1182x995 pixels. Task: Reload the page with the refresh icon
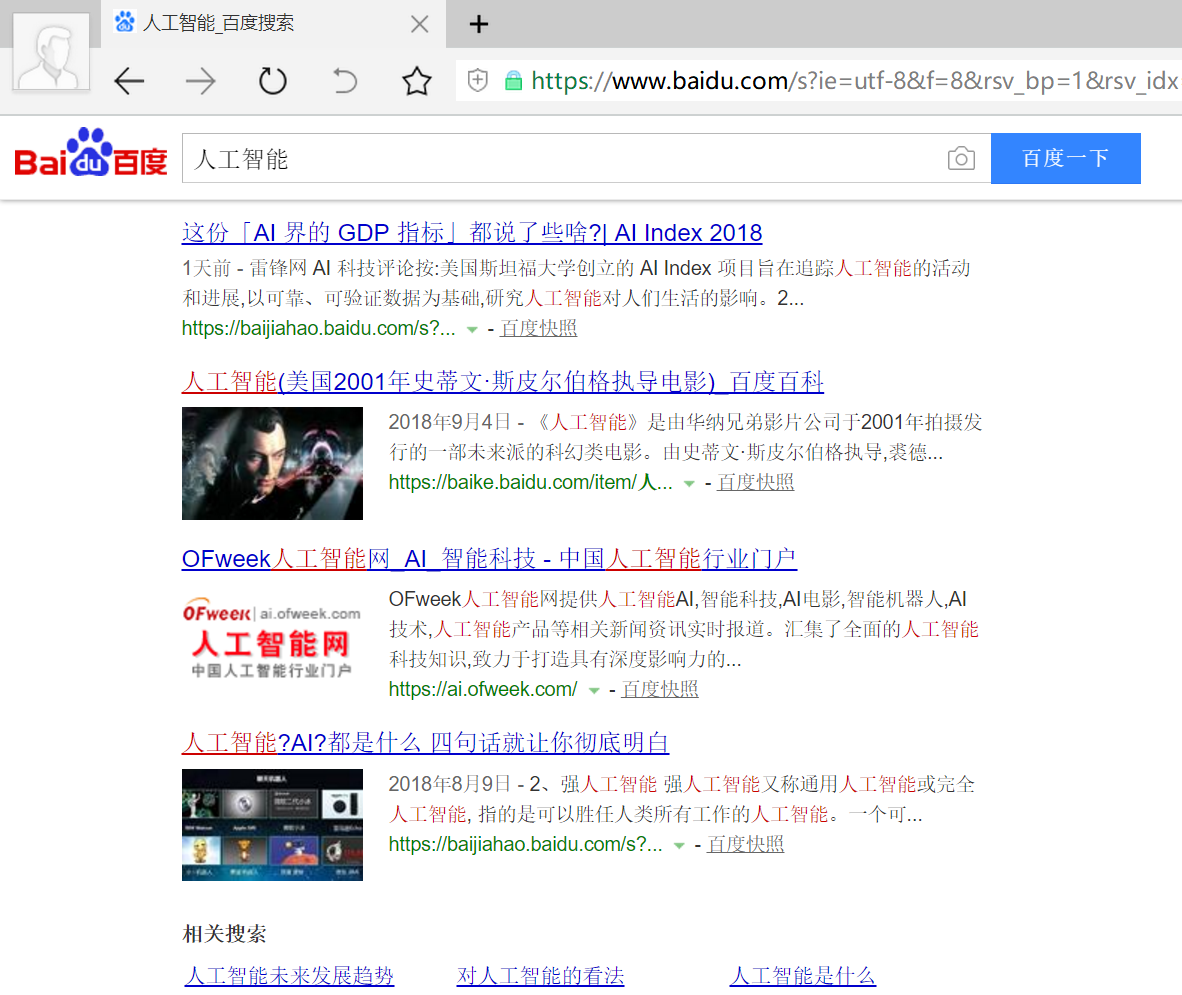point(272,81)
